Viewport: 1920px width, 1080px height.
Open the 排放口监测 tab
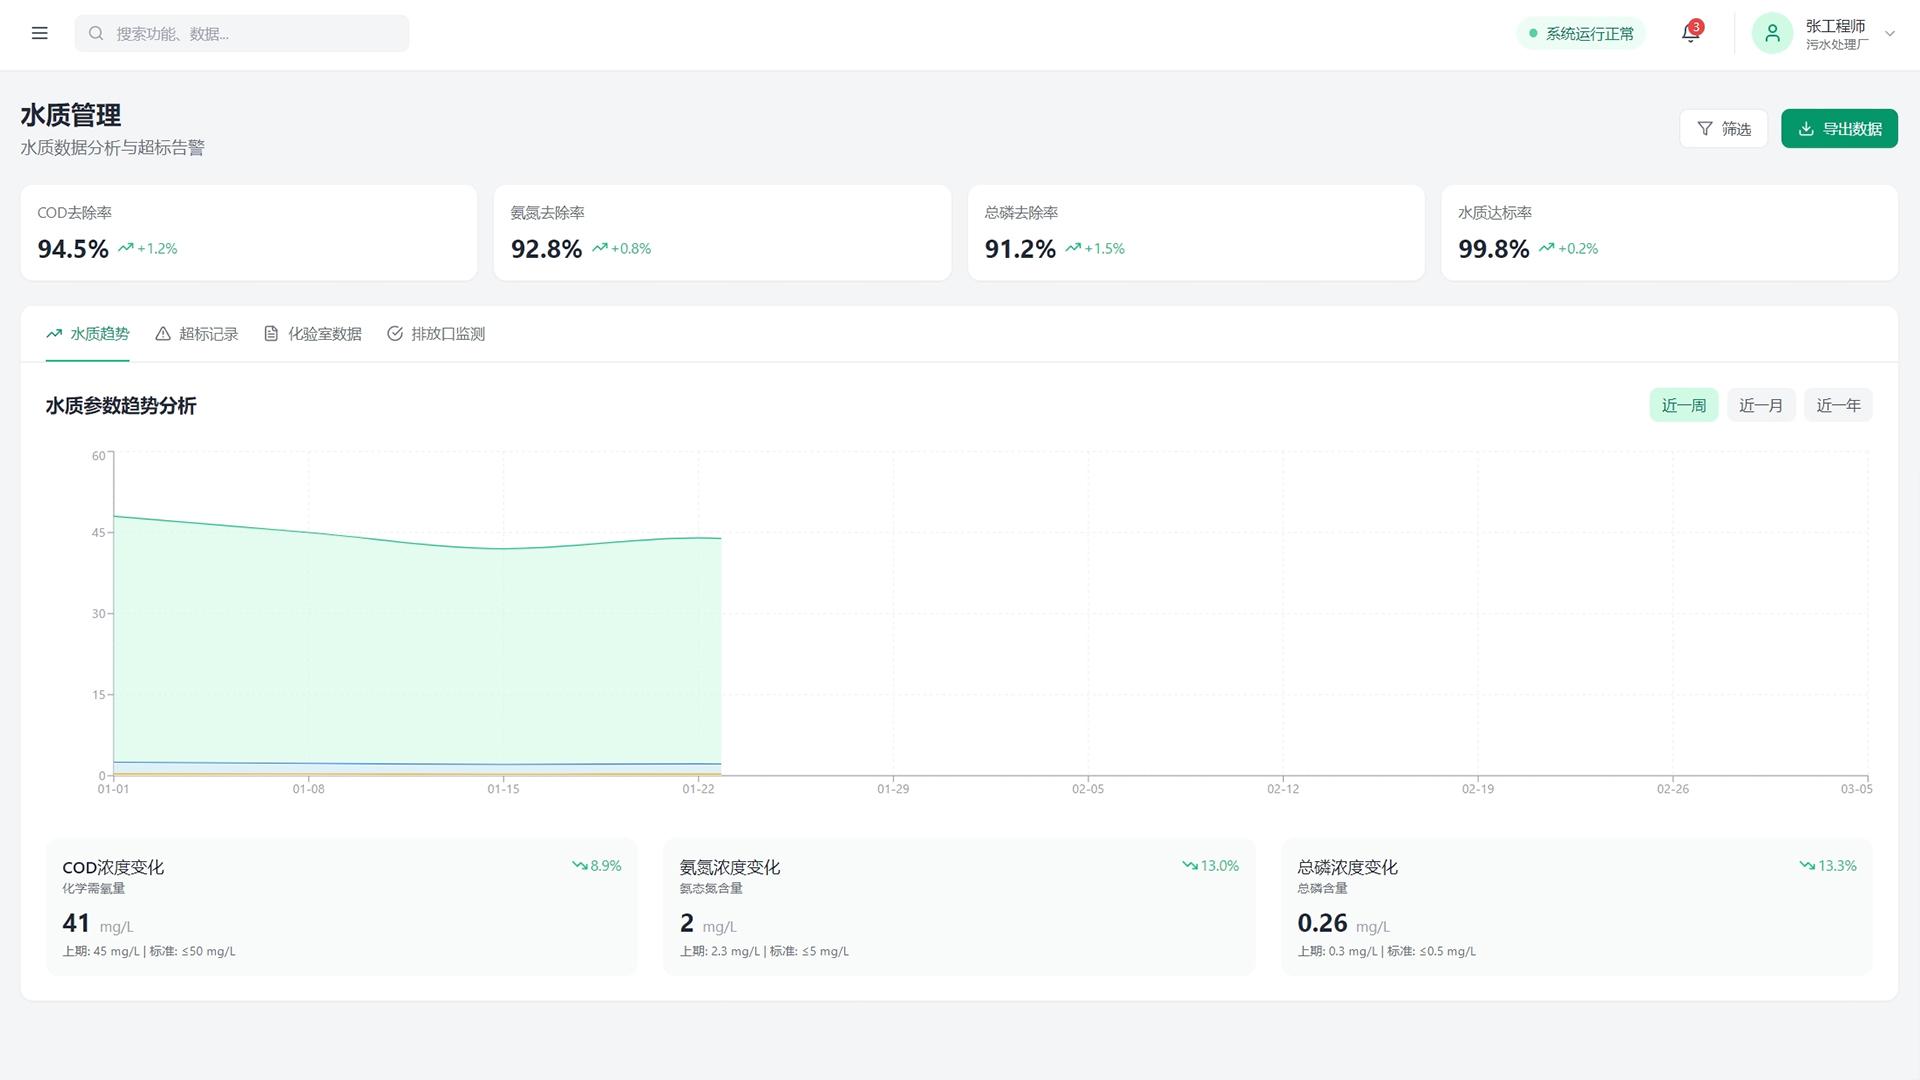[x=436, y=334]
